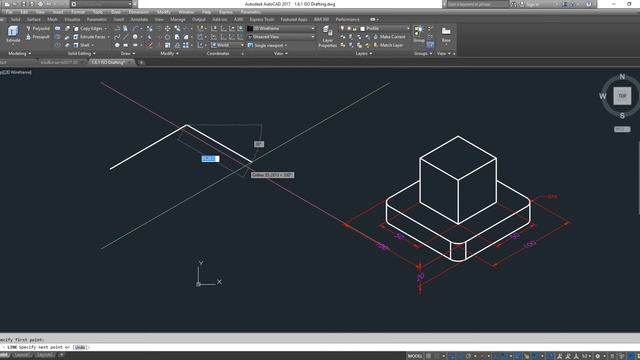
Task: Click the new drawing tab plus button
Action: pos(141,62)
